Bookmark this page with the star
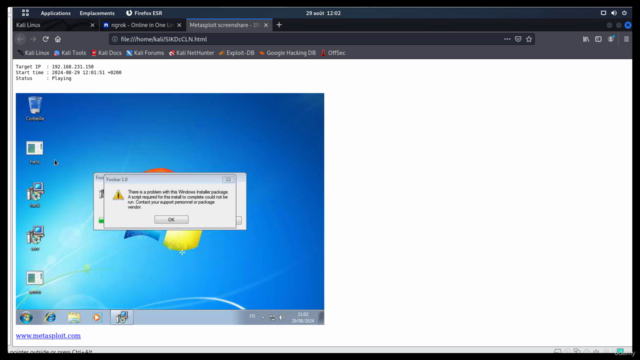This screenshot has height=360, width=640. pyautogui.click(x=529, y=39)
